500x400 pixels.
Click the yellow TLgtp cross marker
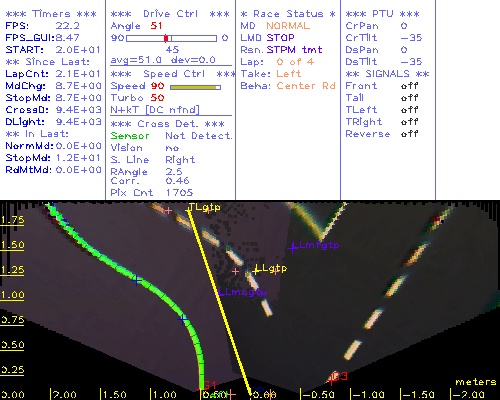[189, 209]
